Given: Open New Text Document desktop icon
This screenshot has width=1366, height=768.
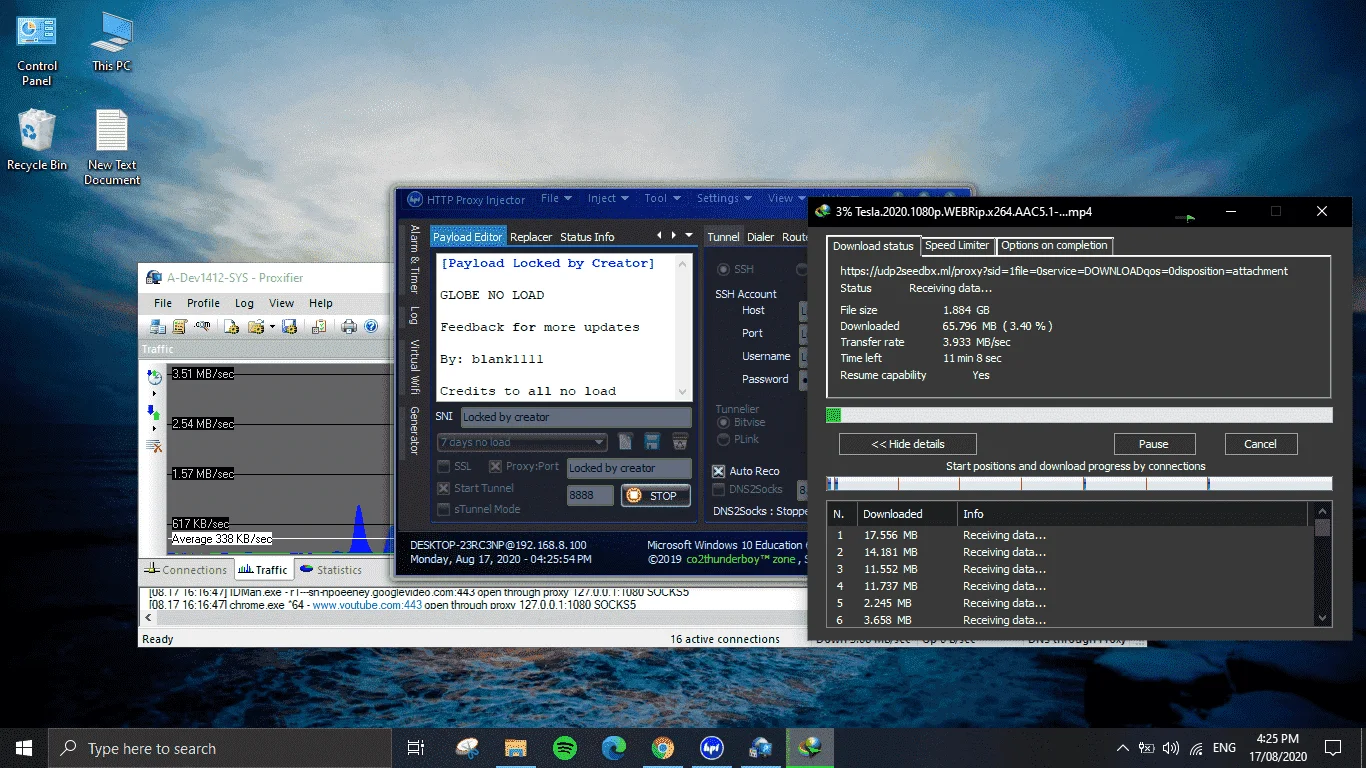Looking at the screenshot, I should tap(112, 148).
